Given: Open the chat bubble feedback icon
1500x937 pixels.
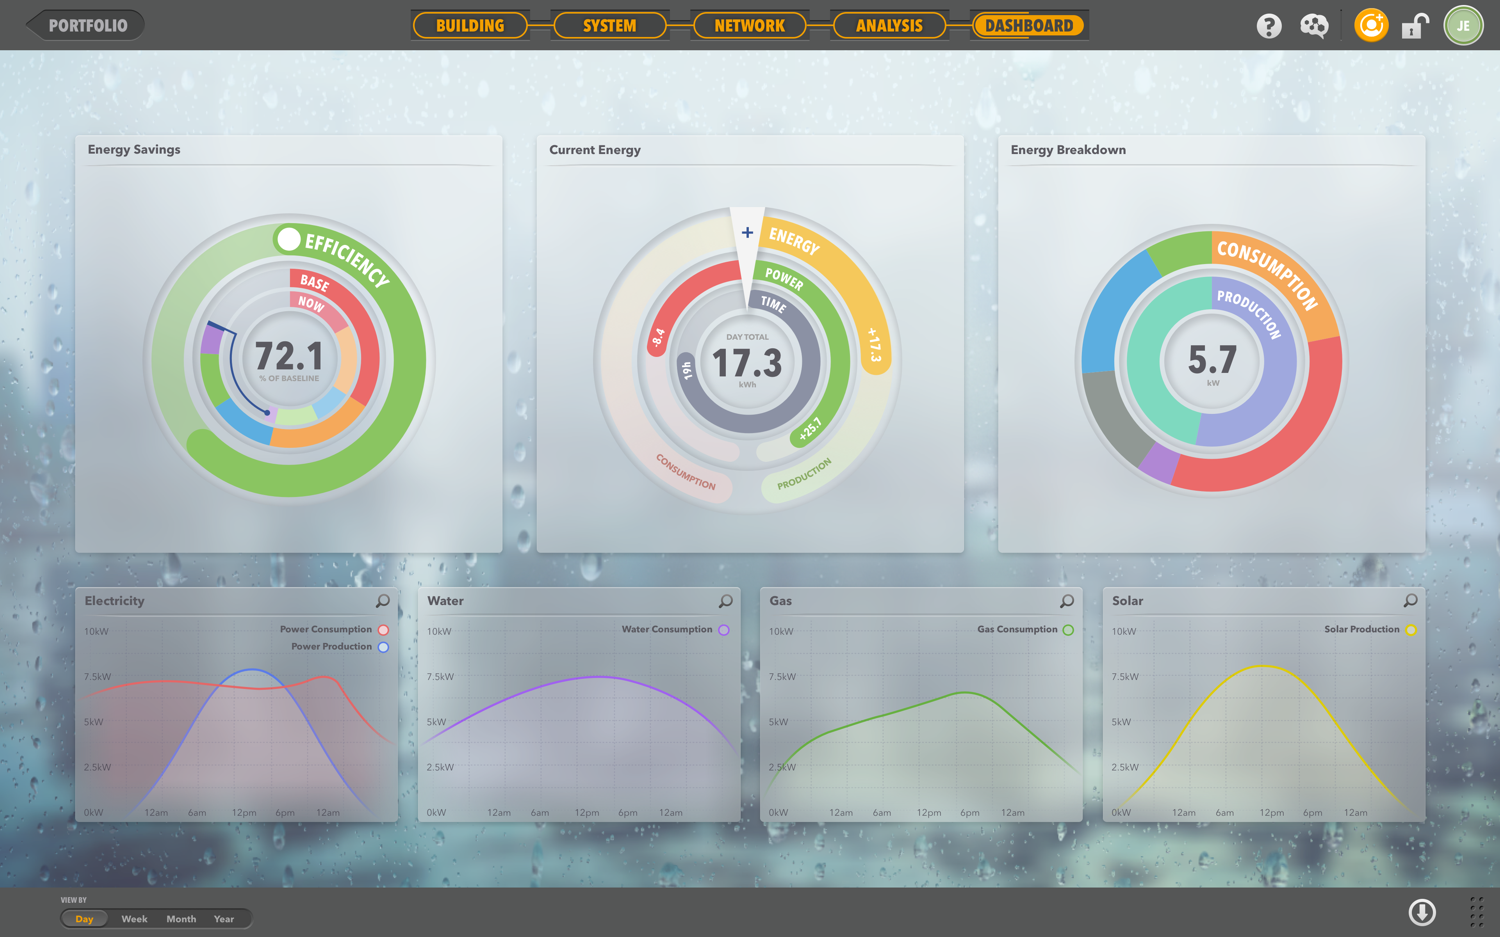Looking at the screenshot, I should 1314,26.
